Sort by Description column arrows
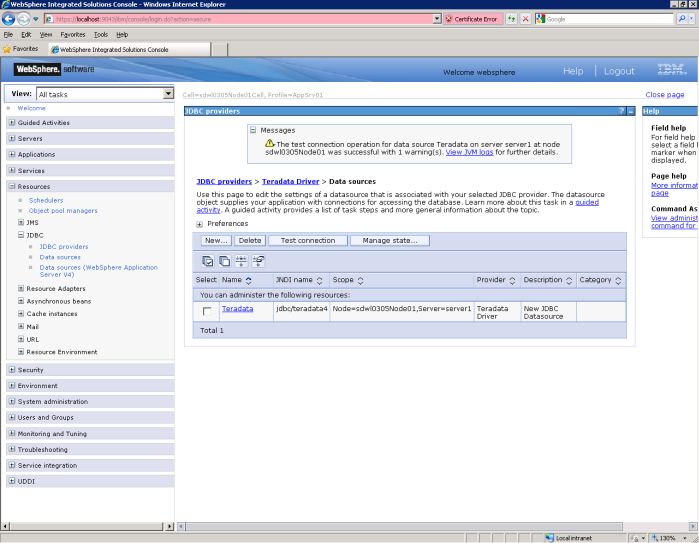The width and height of the screenshot is (699, 543). pyautogui.click(x=569, y=280)
